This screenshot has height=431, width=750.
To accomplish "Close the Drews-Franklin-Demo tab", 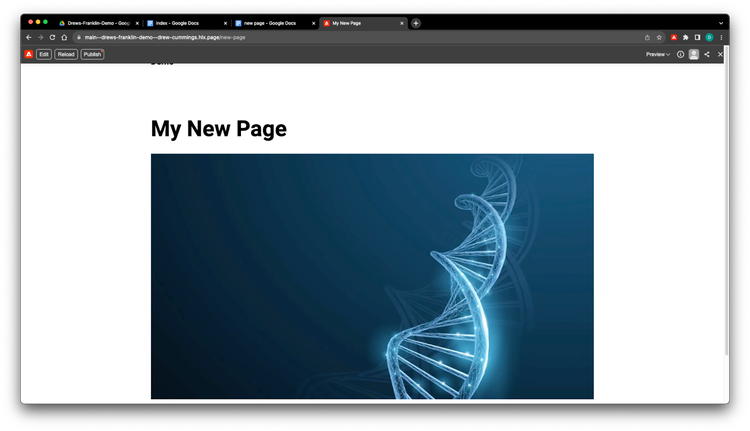I will coord(137,23).
